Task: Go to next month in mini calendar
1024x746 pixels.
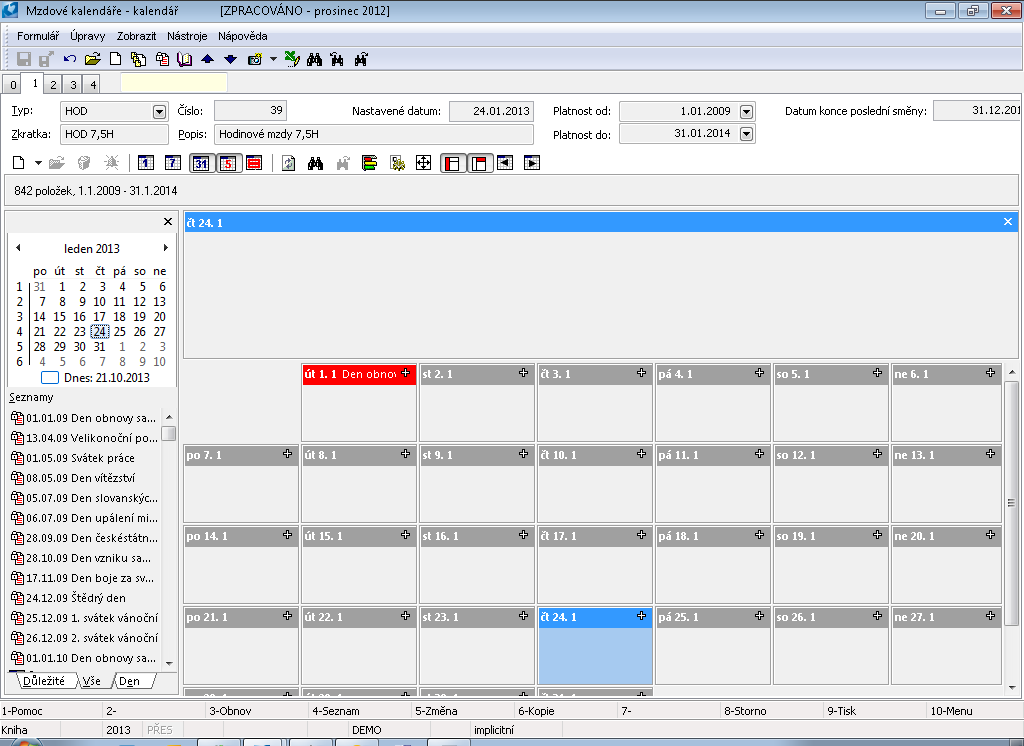Action: pyautogui.click(x=166, y=248)
